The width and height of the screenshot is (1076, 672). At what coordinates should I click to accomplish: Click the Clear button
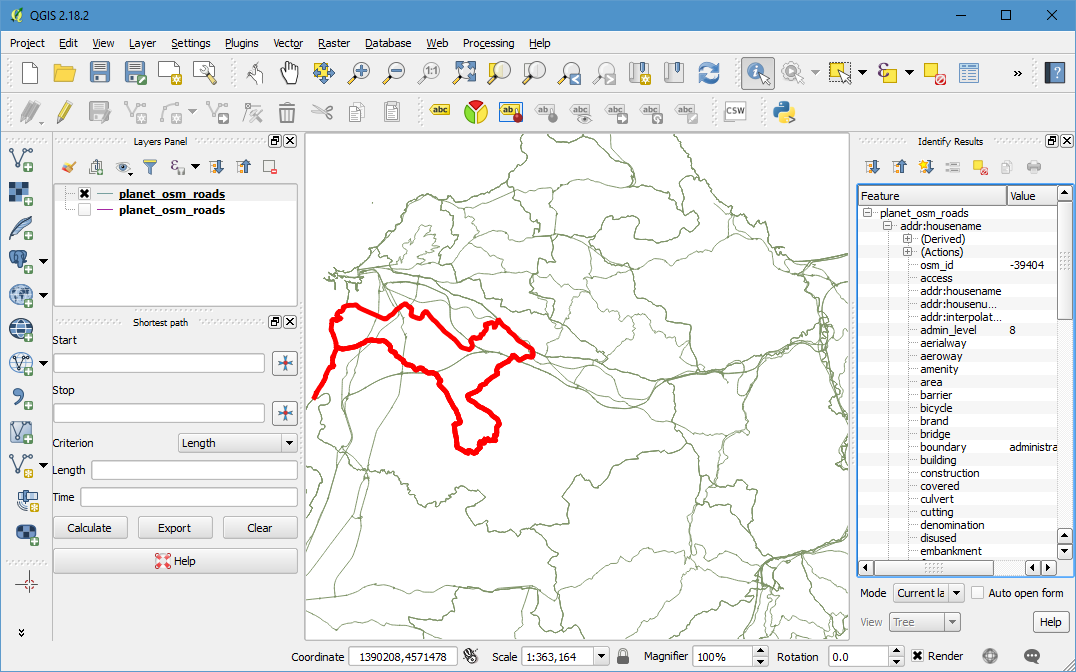click(x=259, y=528)
